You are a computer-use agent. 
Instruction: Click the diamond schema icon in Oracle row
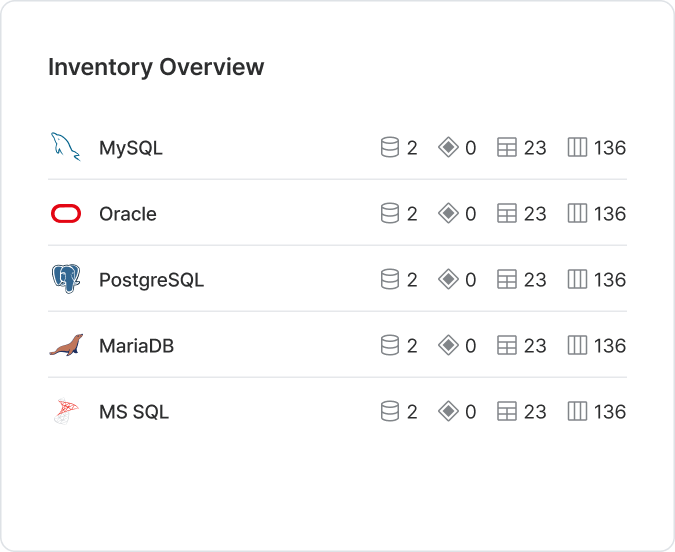point(448,214)
